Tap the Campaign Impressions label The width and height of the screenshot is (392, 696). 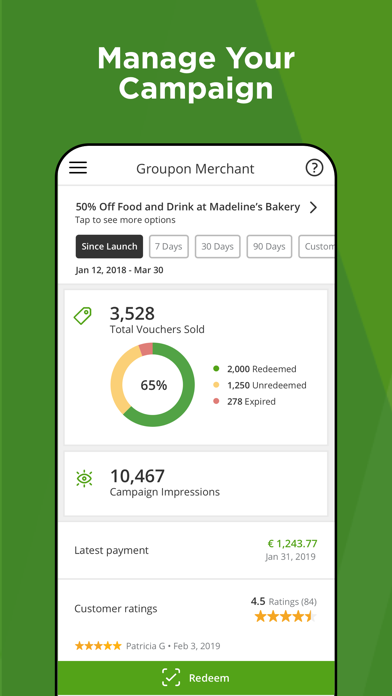[165, 492]
